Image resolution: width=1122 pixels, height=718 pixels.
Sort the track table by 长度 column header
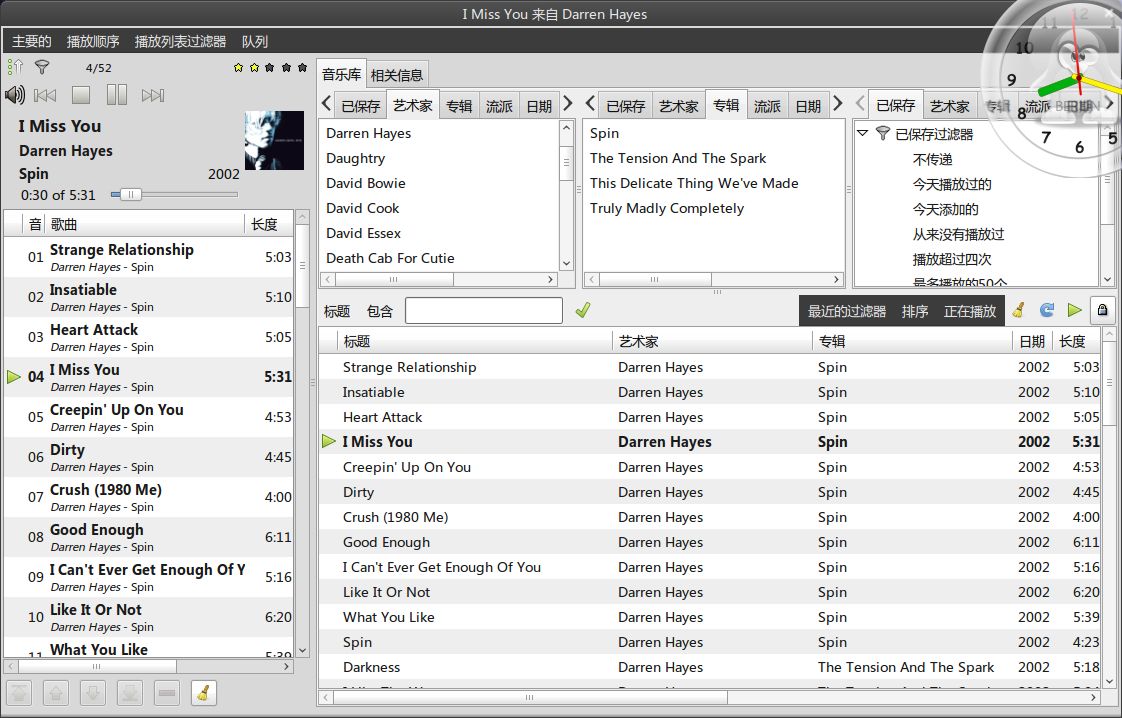[1076, 341]
